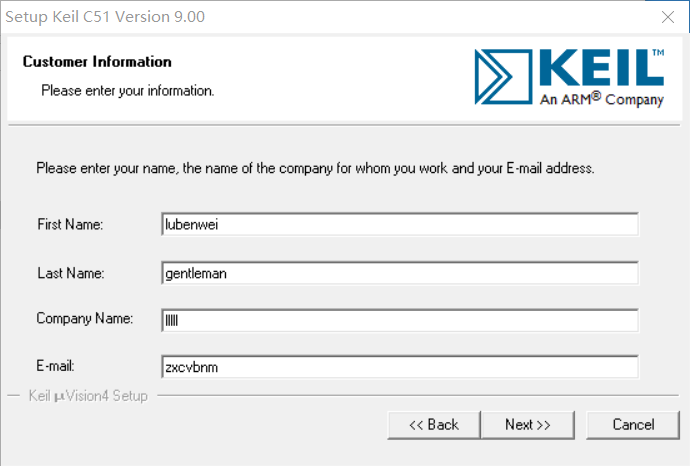Proceed with the Next >> button

(x=528, y=425)
